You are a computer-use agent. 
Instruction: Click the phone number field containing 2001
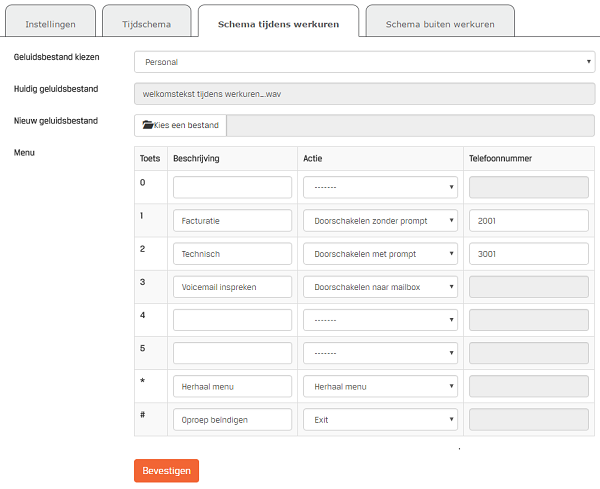528,221
